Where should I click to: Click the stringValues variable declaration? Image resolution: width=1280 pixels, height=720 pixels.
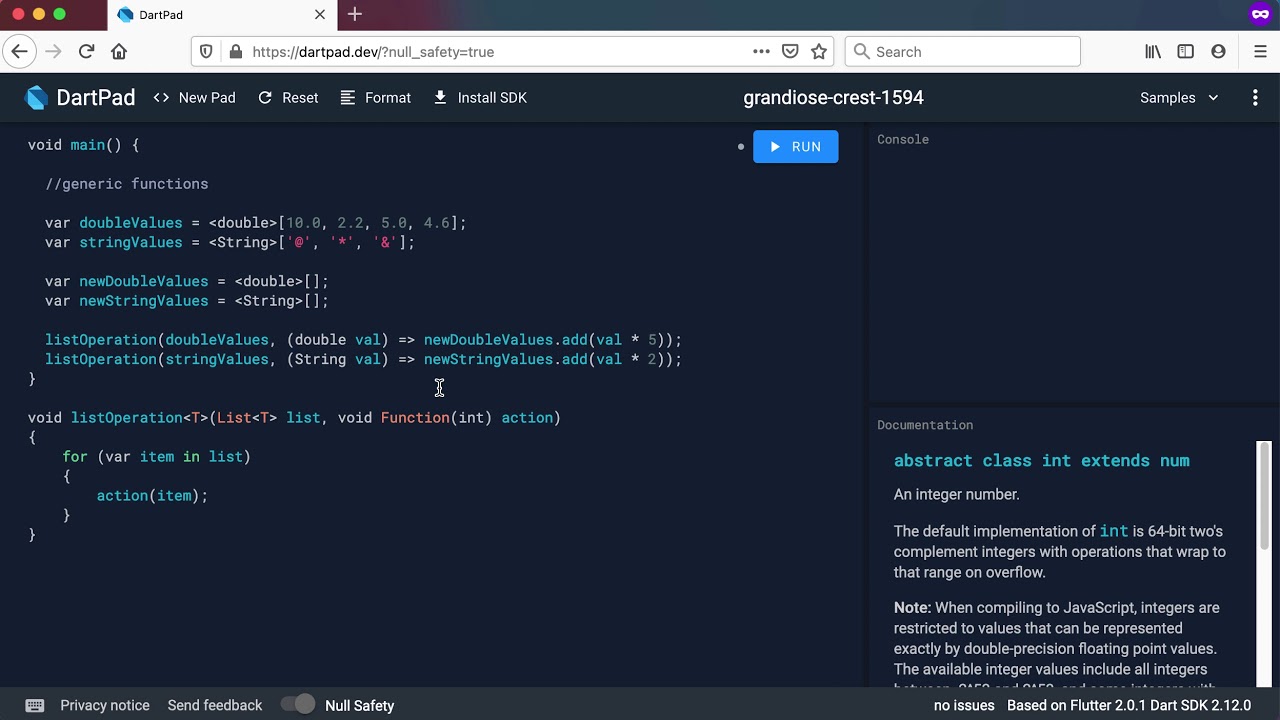tap(230, 242)
